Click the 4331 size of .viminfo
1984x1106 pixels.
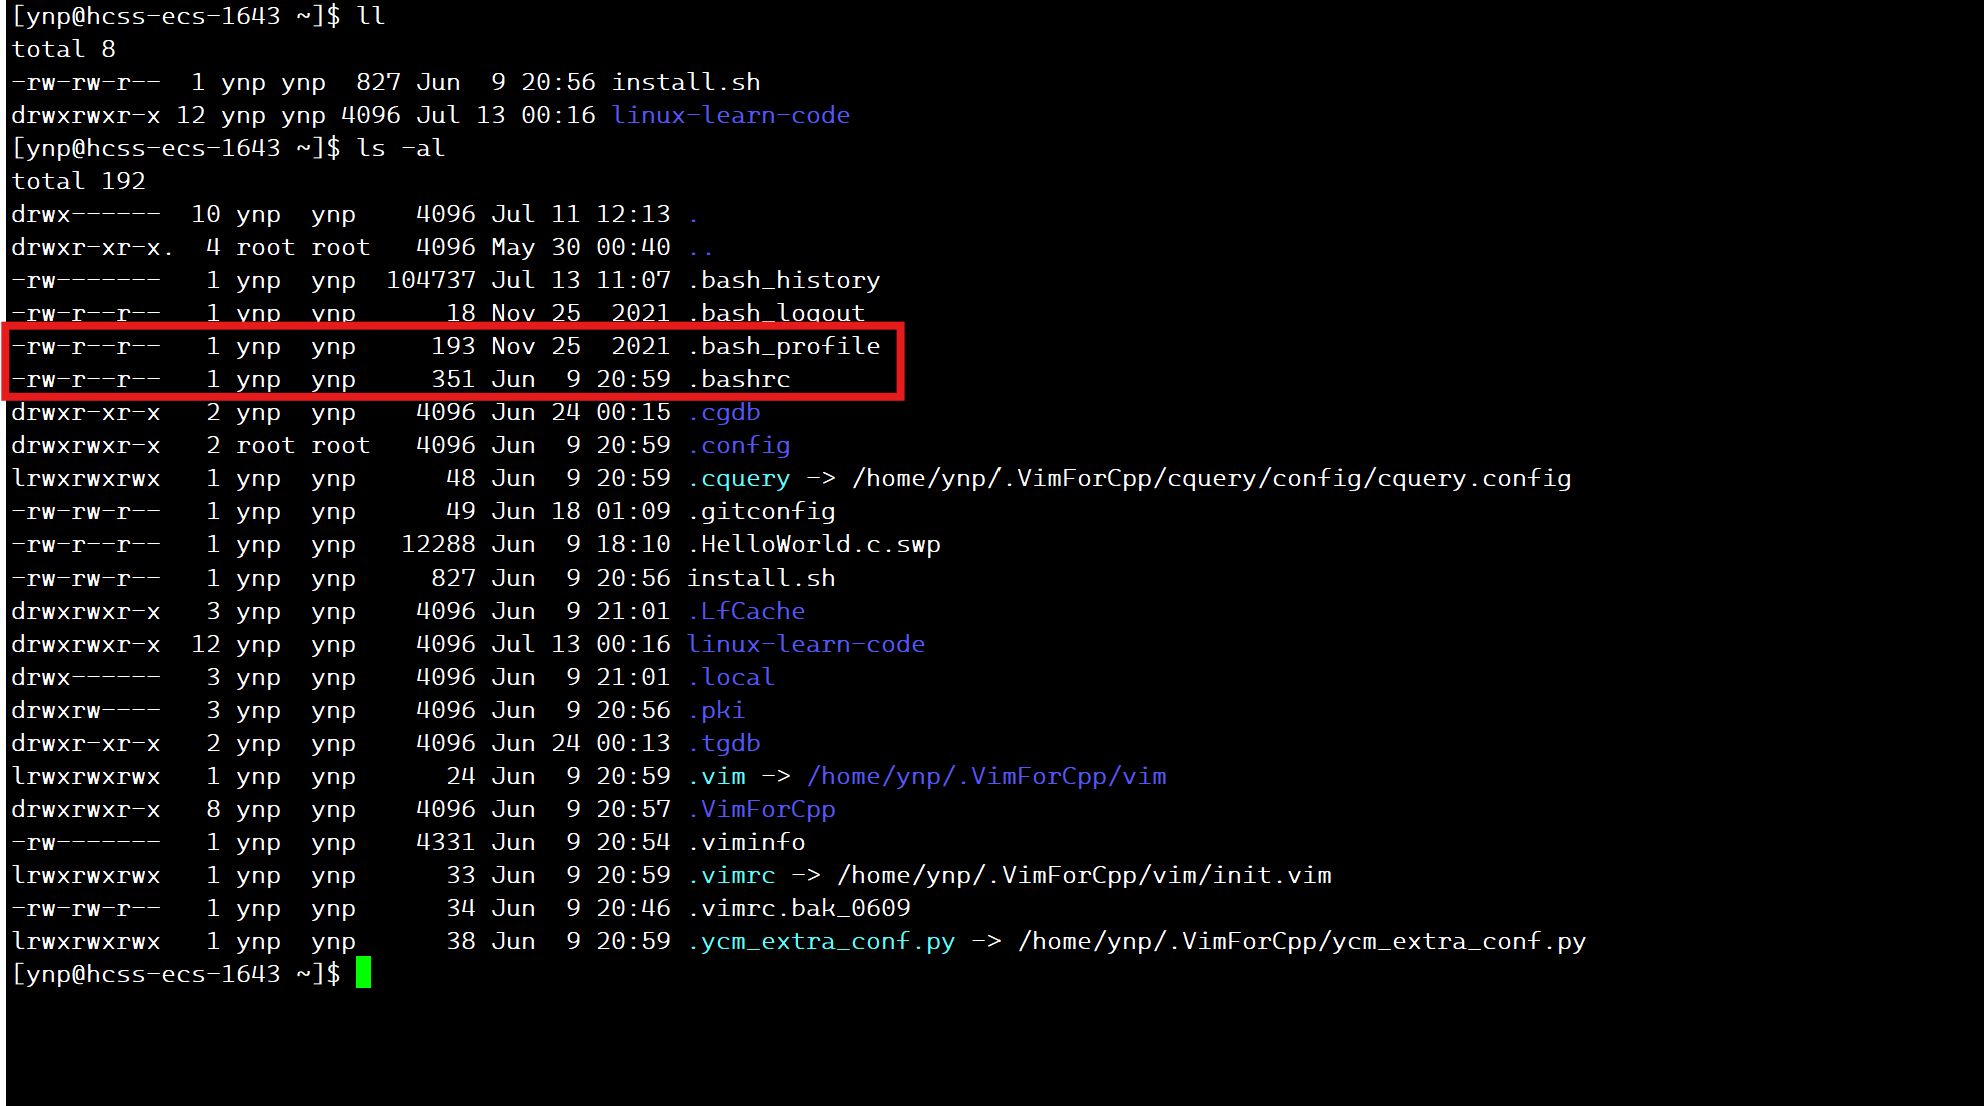446,843
